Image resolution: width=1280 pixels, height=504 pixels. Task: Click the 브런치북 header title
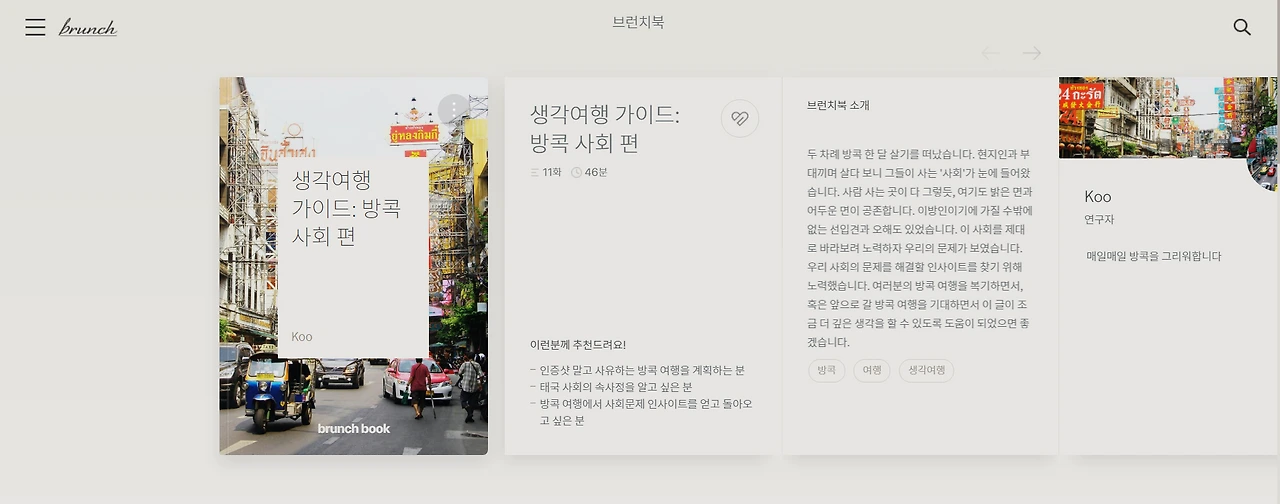pos(638,22)
